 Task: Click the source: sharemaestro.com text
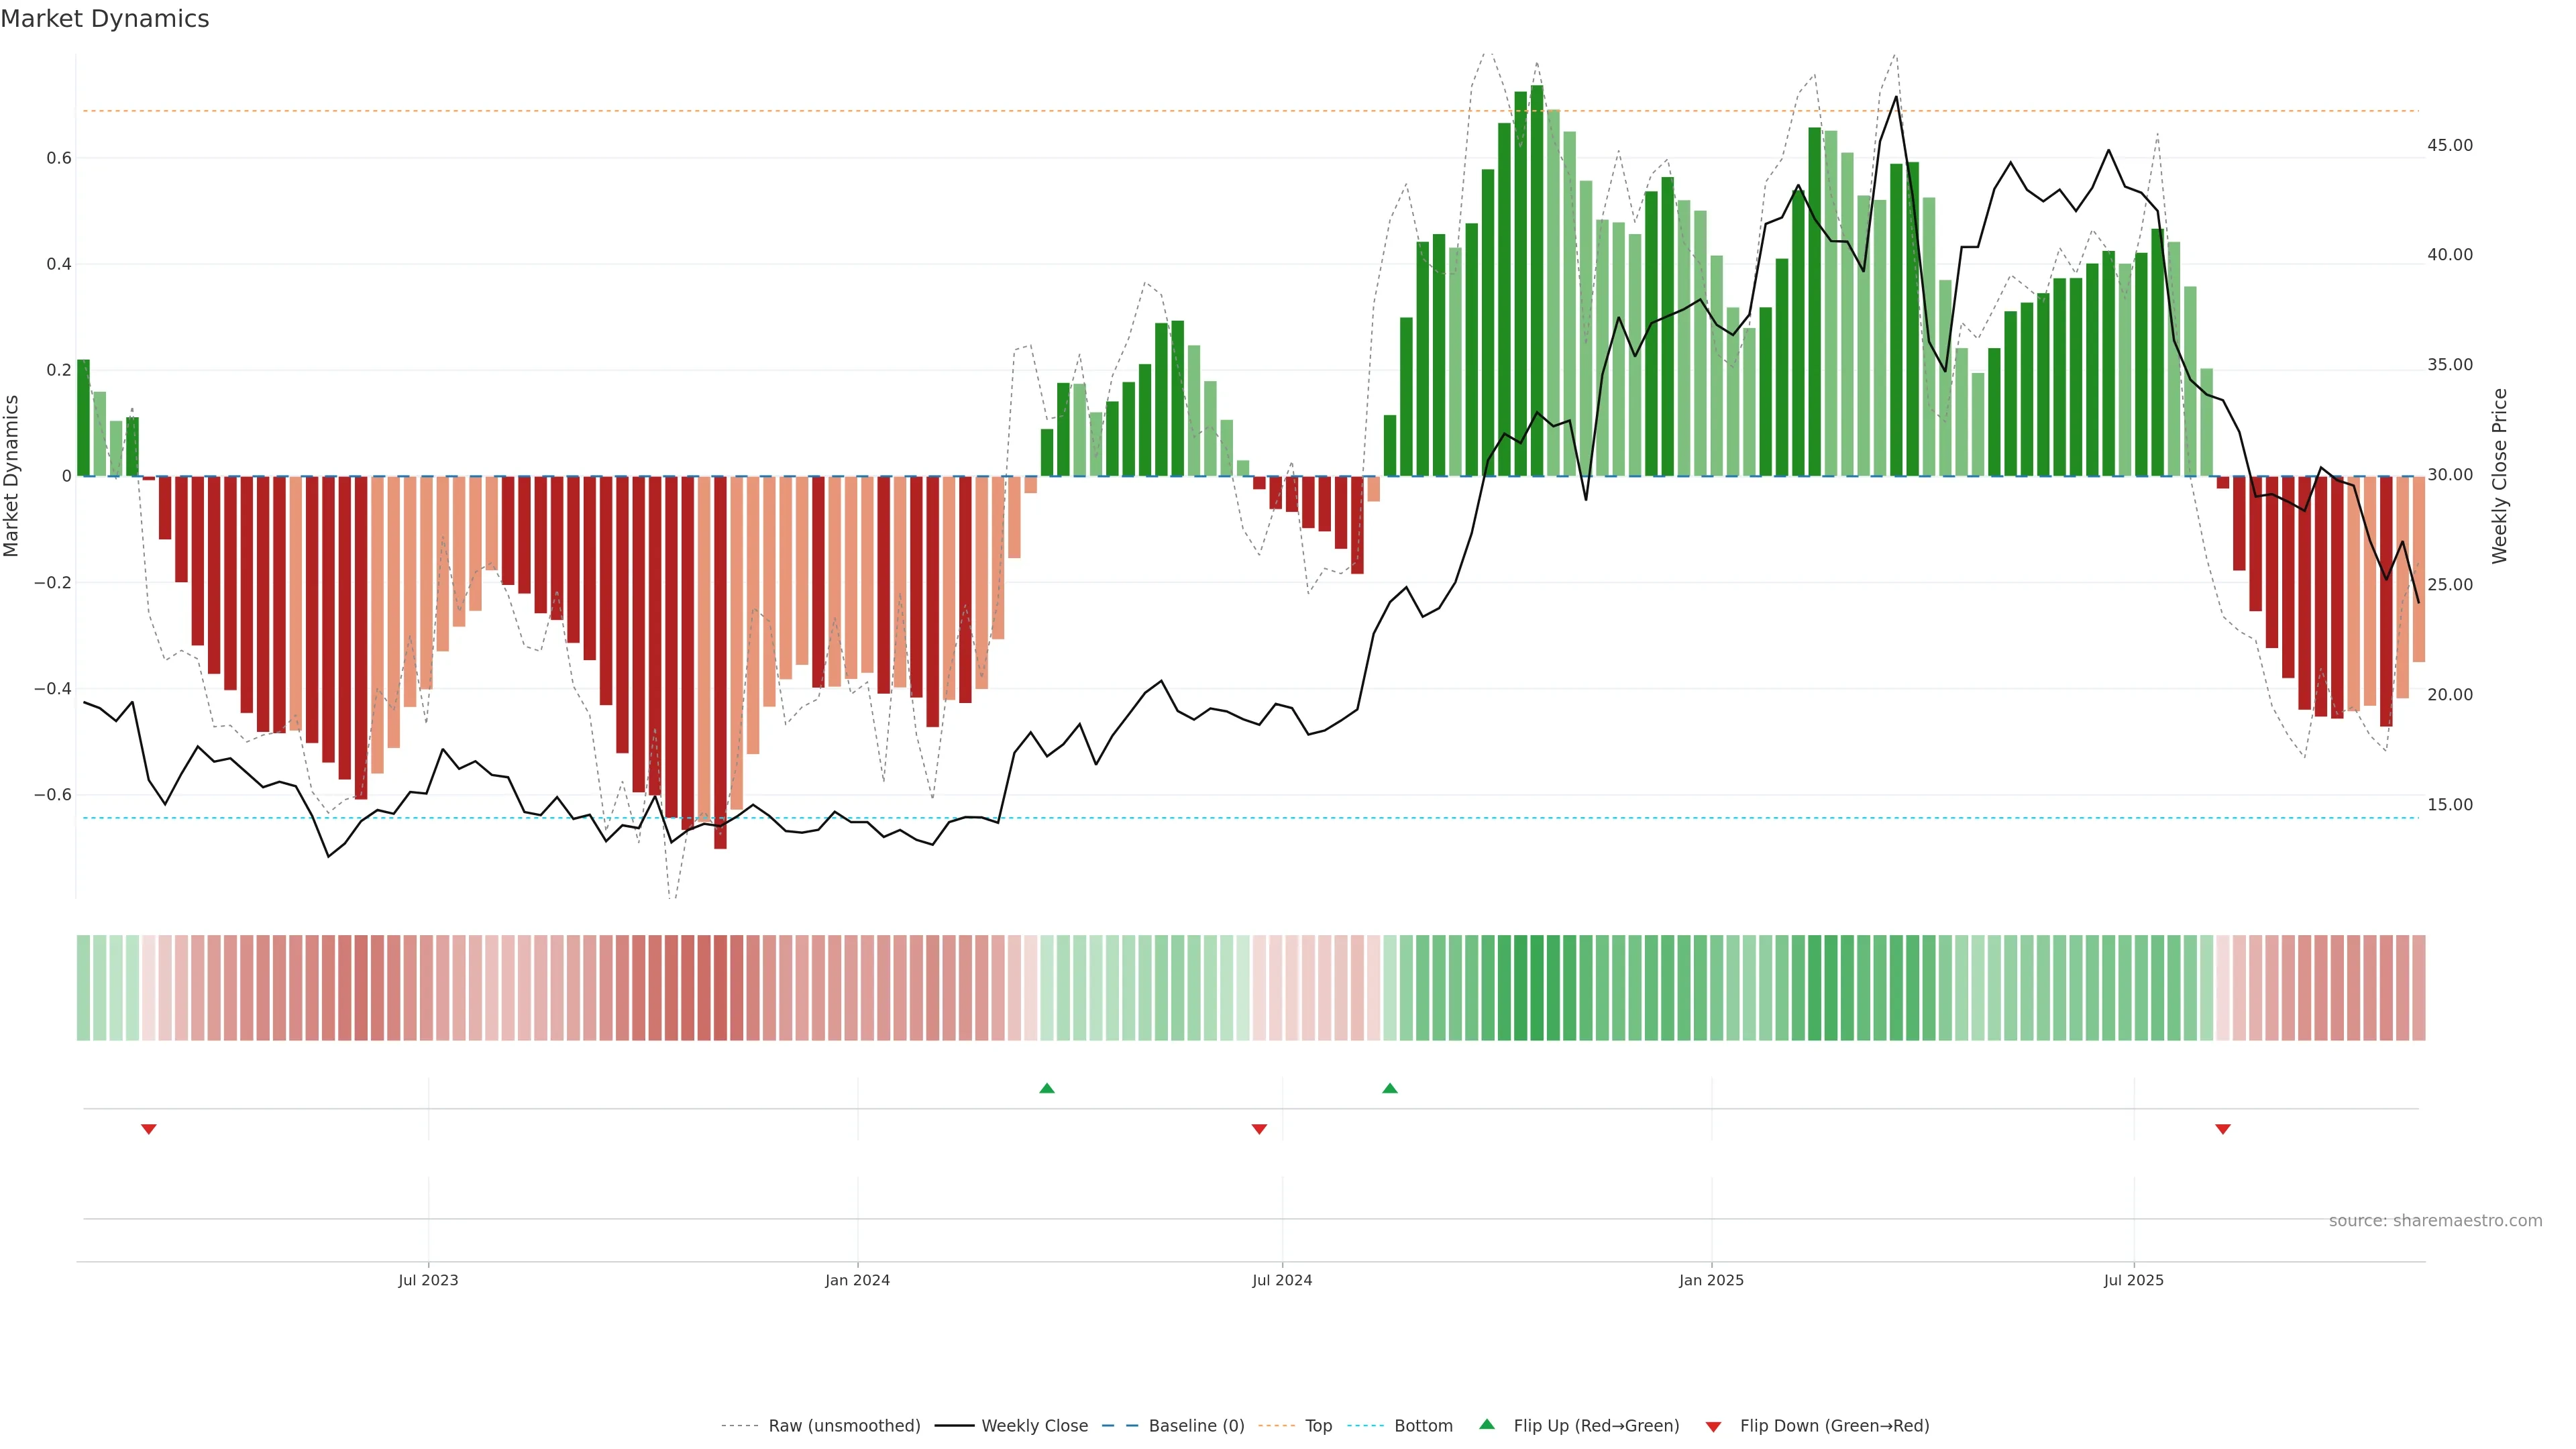2435,1221
